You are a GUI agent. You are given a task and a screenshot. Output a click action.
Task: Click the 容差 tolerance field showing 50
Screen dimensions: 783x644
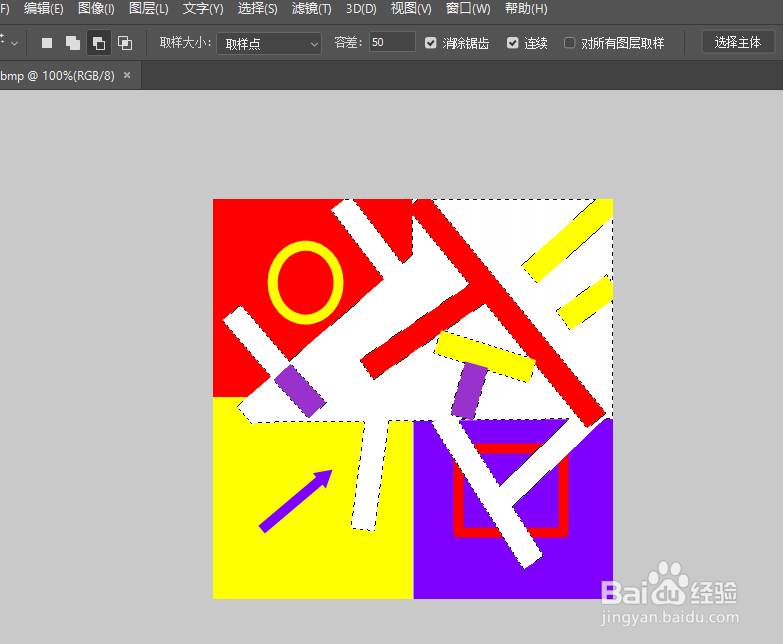click(x=392, y=42)
